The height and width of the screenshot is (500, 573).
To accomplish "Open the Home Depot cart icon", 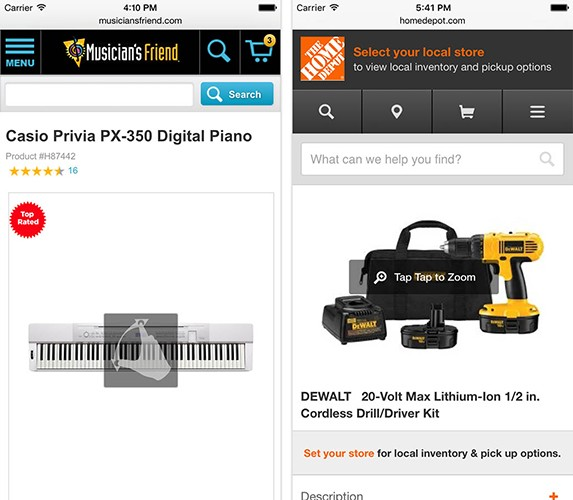I will 467,111.
